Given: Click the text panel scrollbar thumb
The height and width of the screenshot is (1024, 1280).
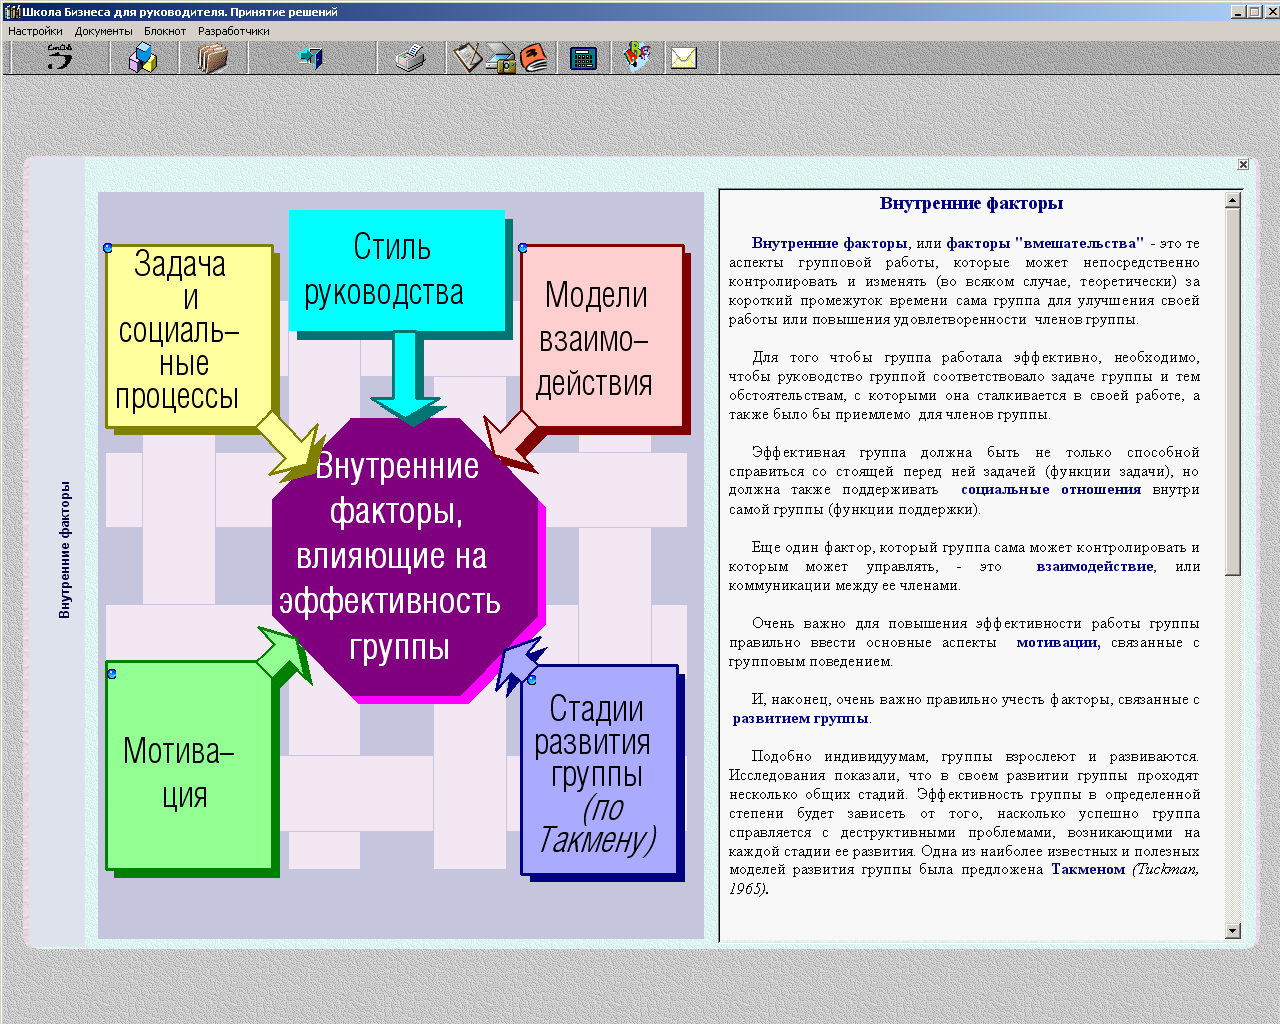Looking at the screenshot, I should 1233,391.
